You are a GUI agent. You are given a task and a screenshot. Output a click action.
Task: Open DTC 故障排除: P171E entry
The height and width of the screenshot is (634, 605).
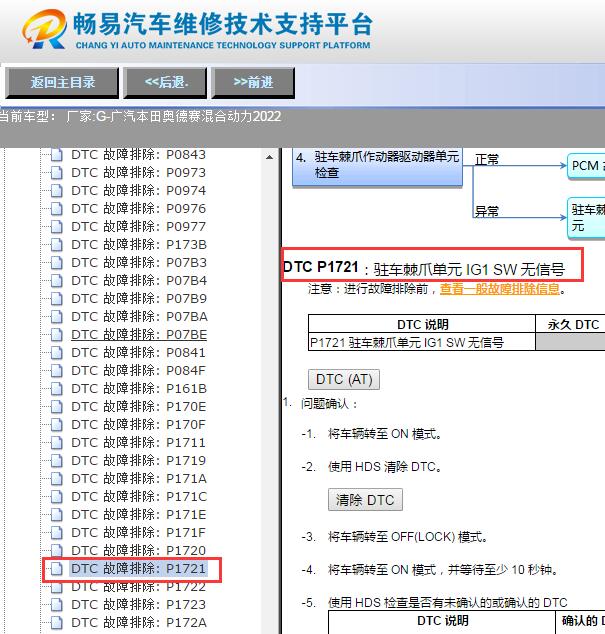tap(138, 514)
